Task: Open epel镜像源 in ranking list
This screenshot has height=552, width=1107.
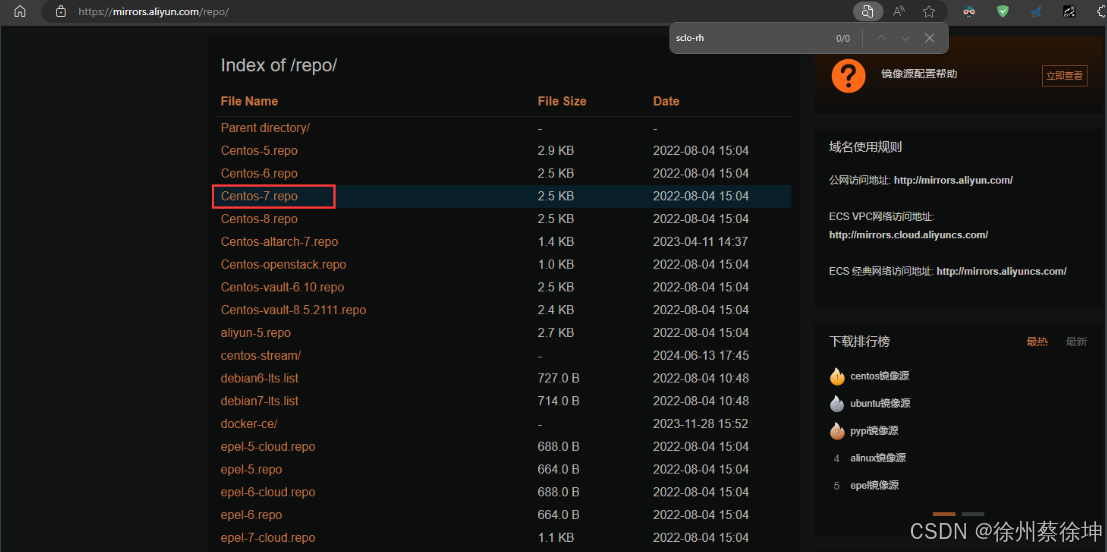Action: (874, 486)
